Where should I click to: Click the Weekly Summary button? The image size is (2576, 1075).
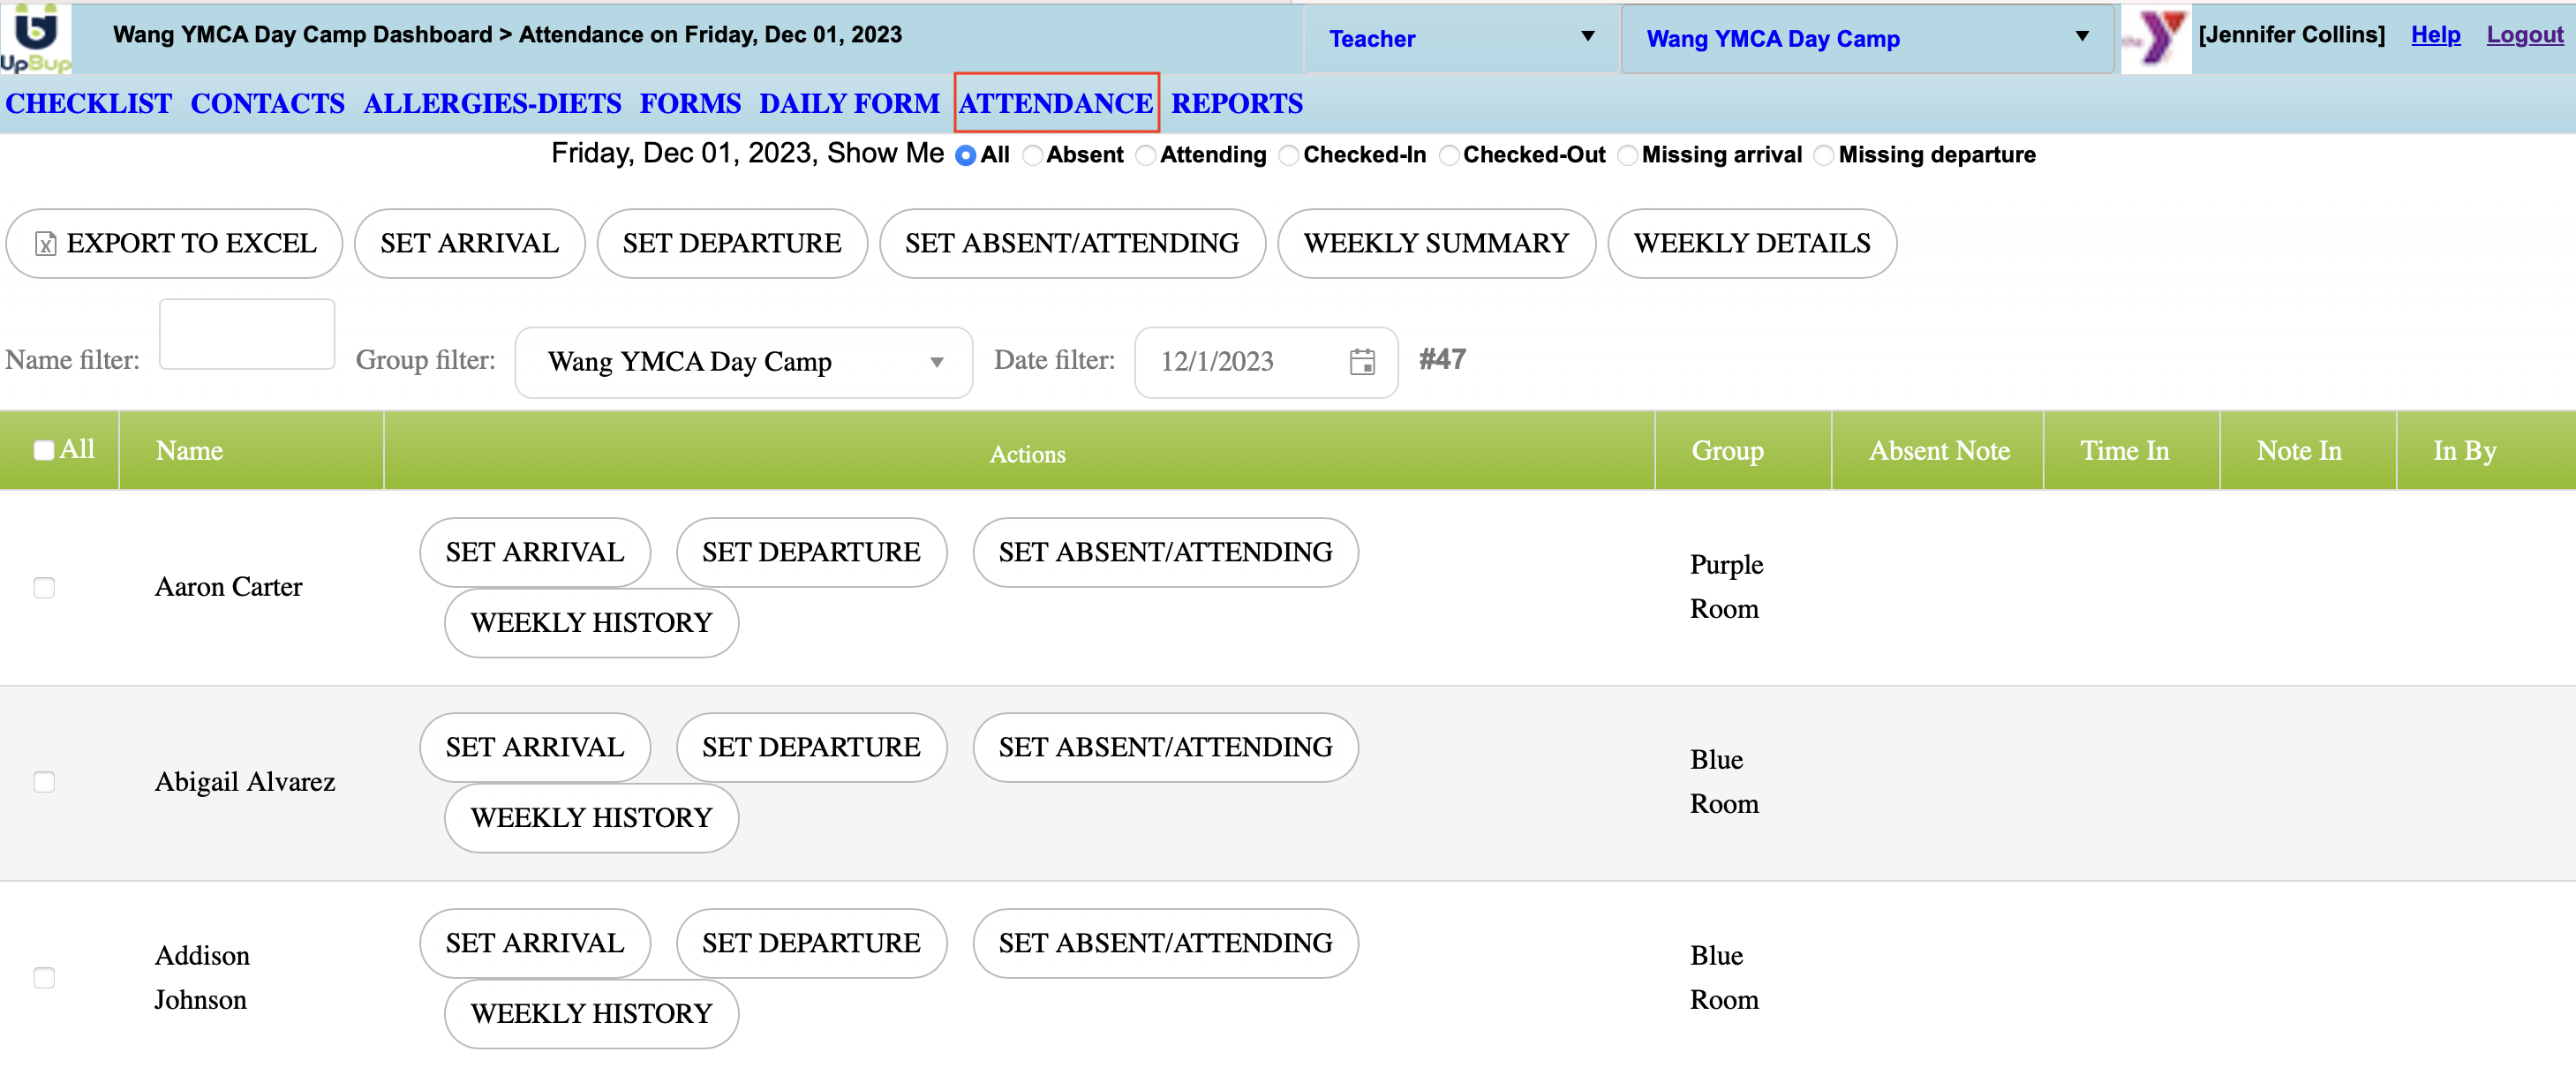point(1435,243)
